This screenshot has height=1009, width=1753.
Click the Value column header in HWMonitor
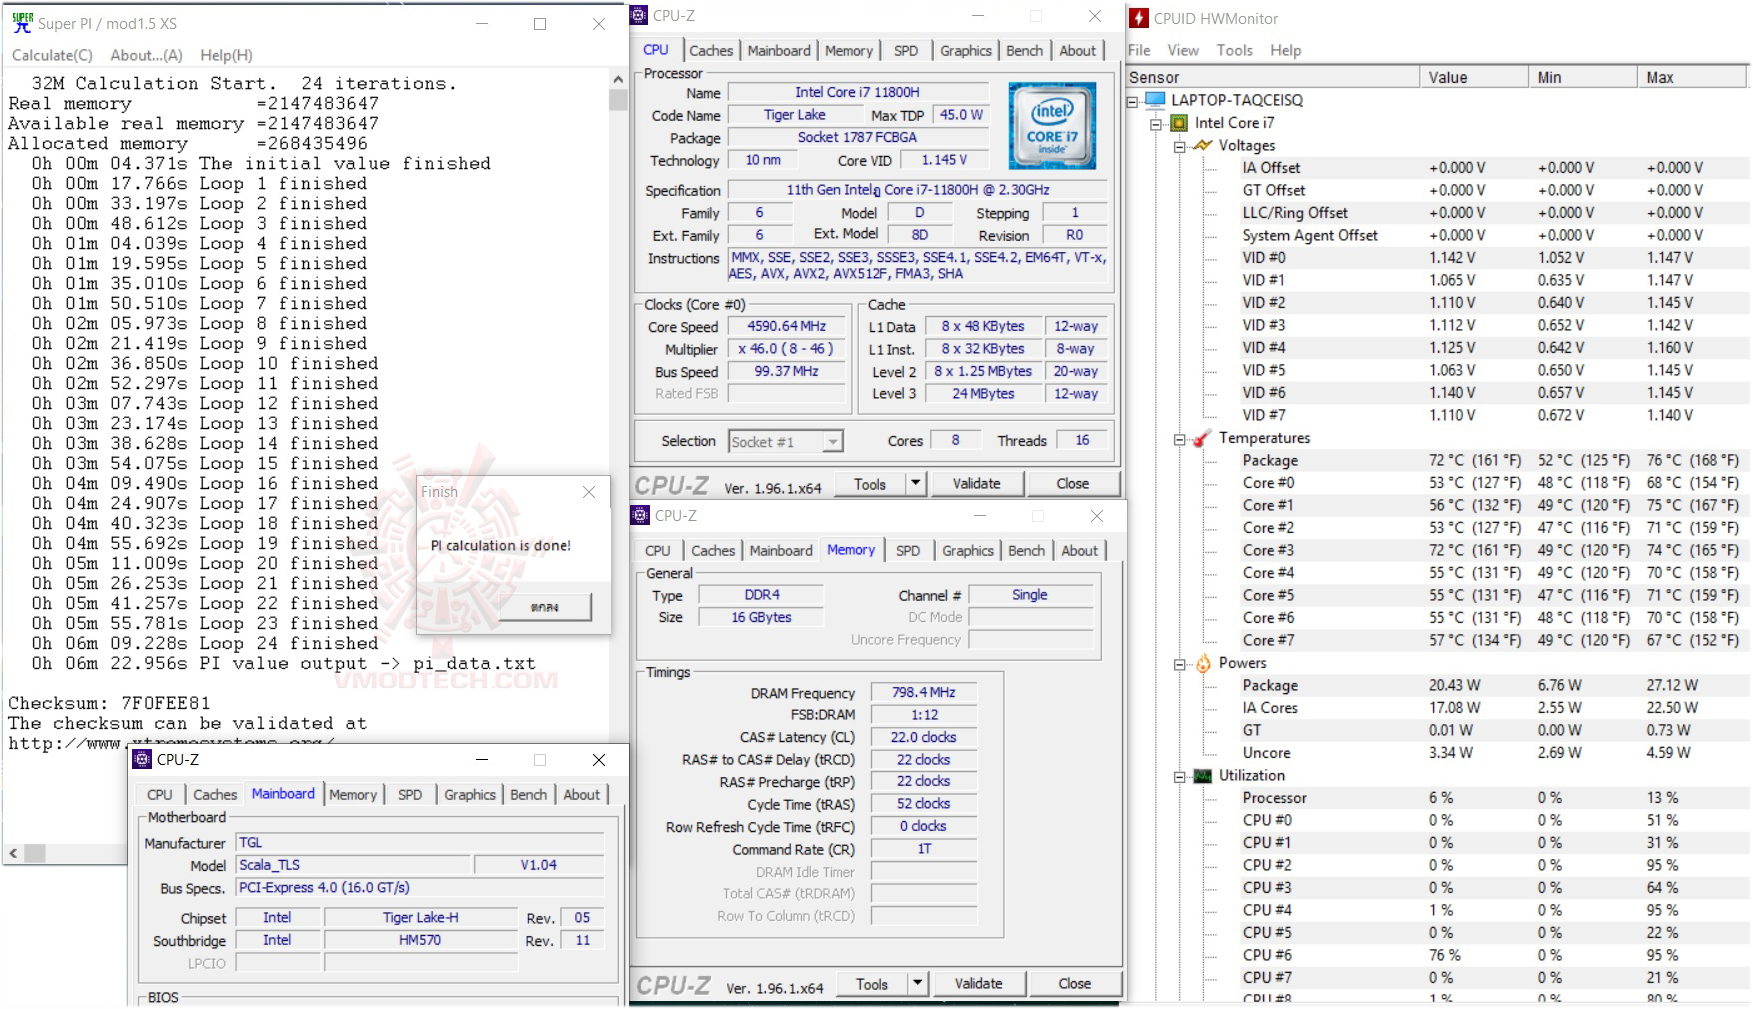pyautogui.click(x=1474, y=77)
